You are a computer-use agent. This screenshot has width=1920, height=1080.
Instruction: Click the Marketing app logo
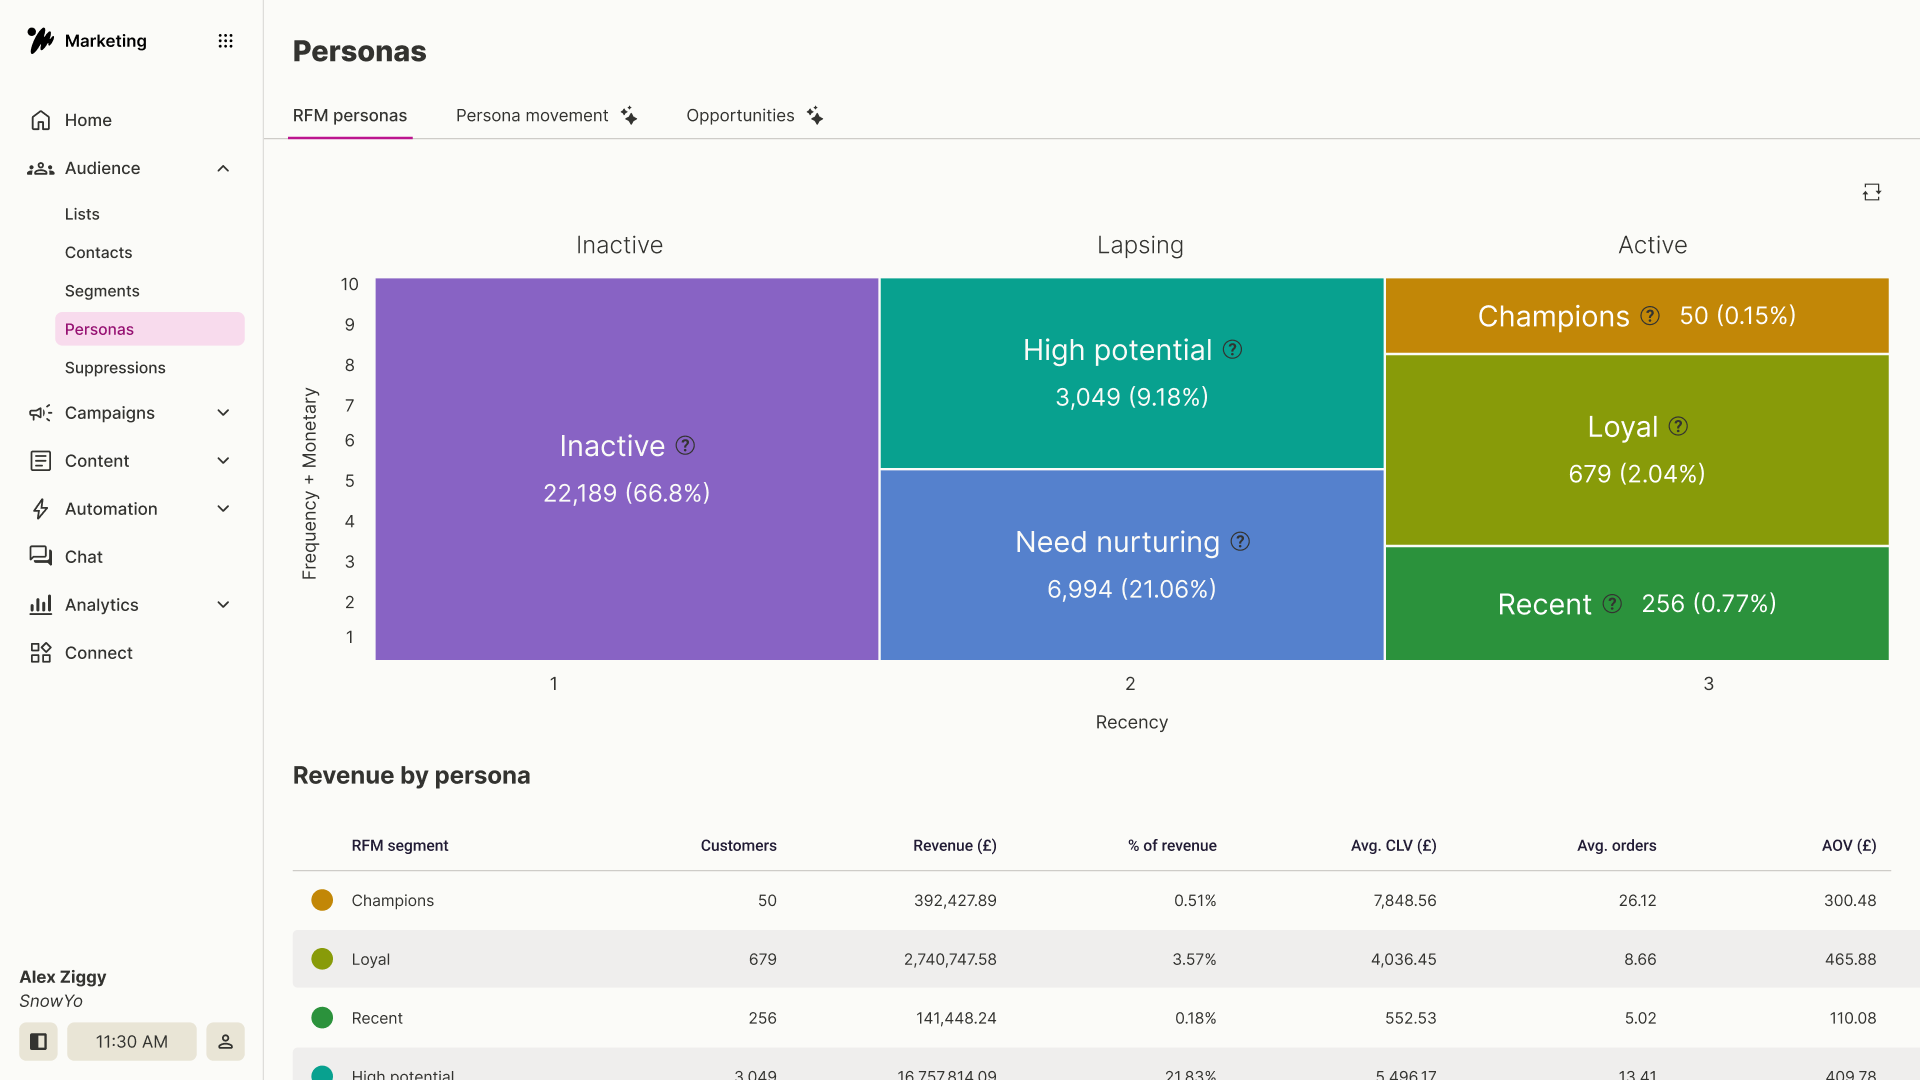pyautogui.click(x=40, y=40)
